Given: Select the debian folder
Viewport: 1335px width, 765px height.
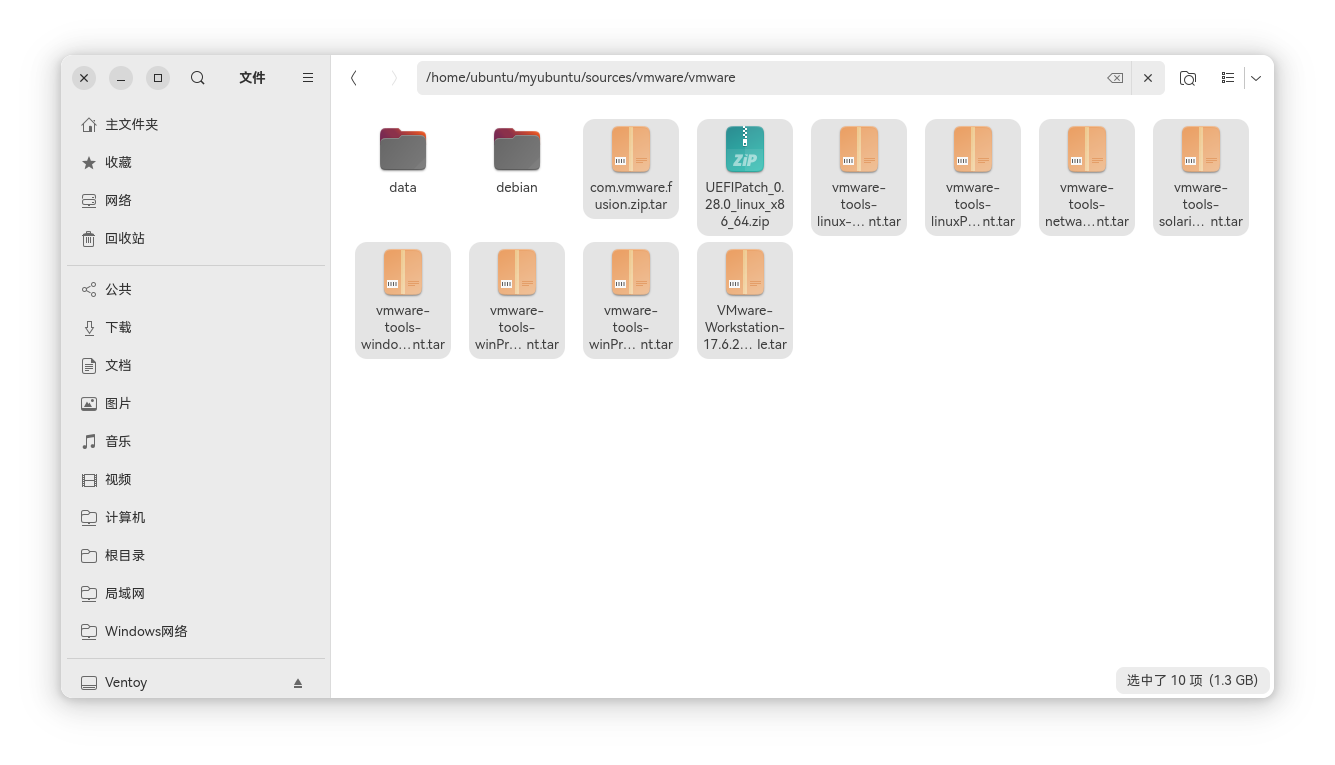Looking at the screenshot, I should (x=517, y=160).
